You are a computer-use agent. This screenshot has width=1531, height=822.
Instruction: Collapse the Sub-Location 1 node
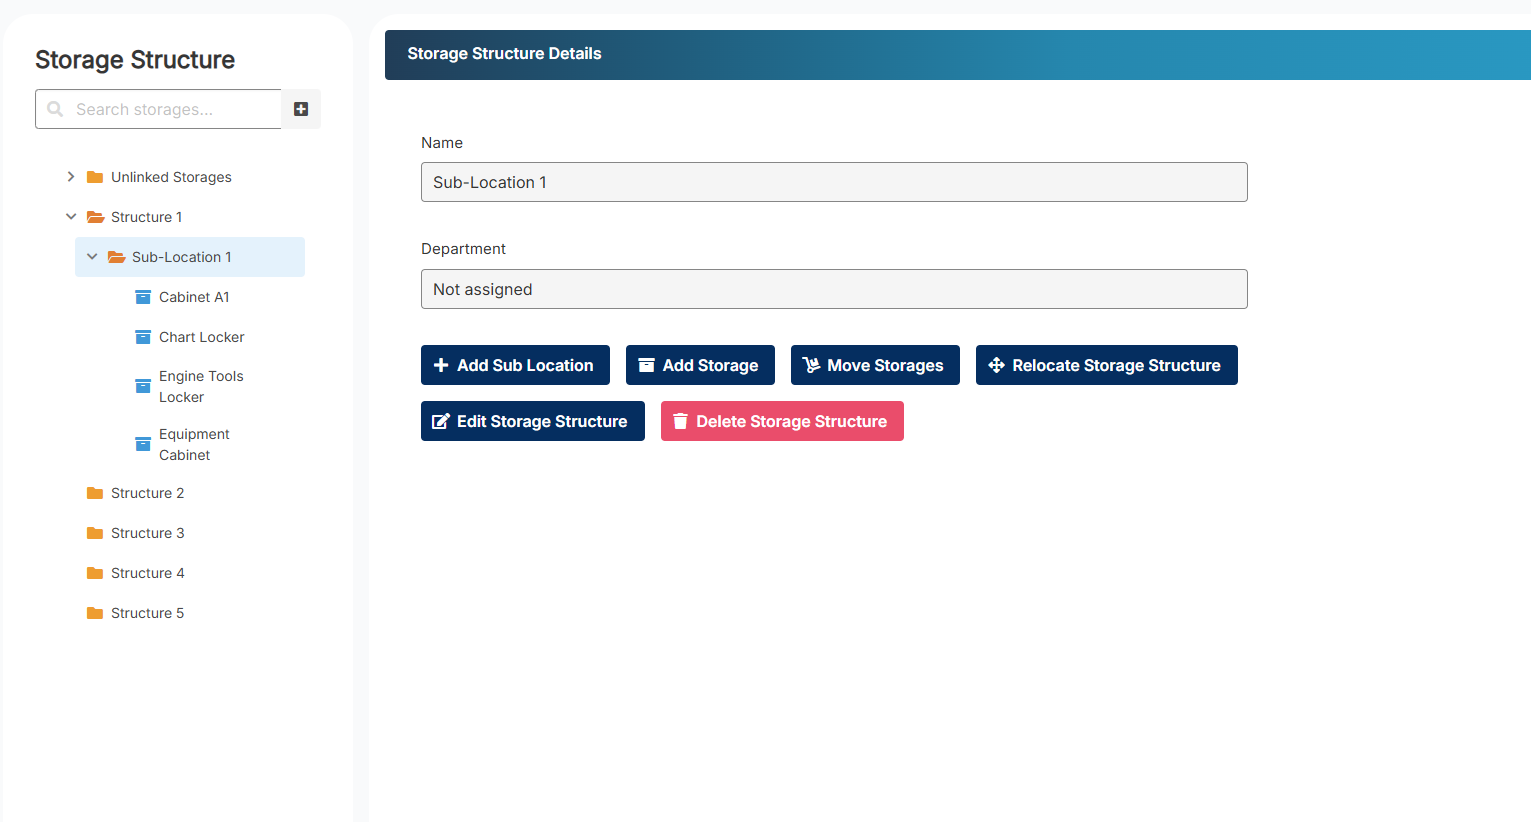pos(92,257)
